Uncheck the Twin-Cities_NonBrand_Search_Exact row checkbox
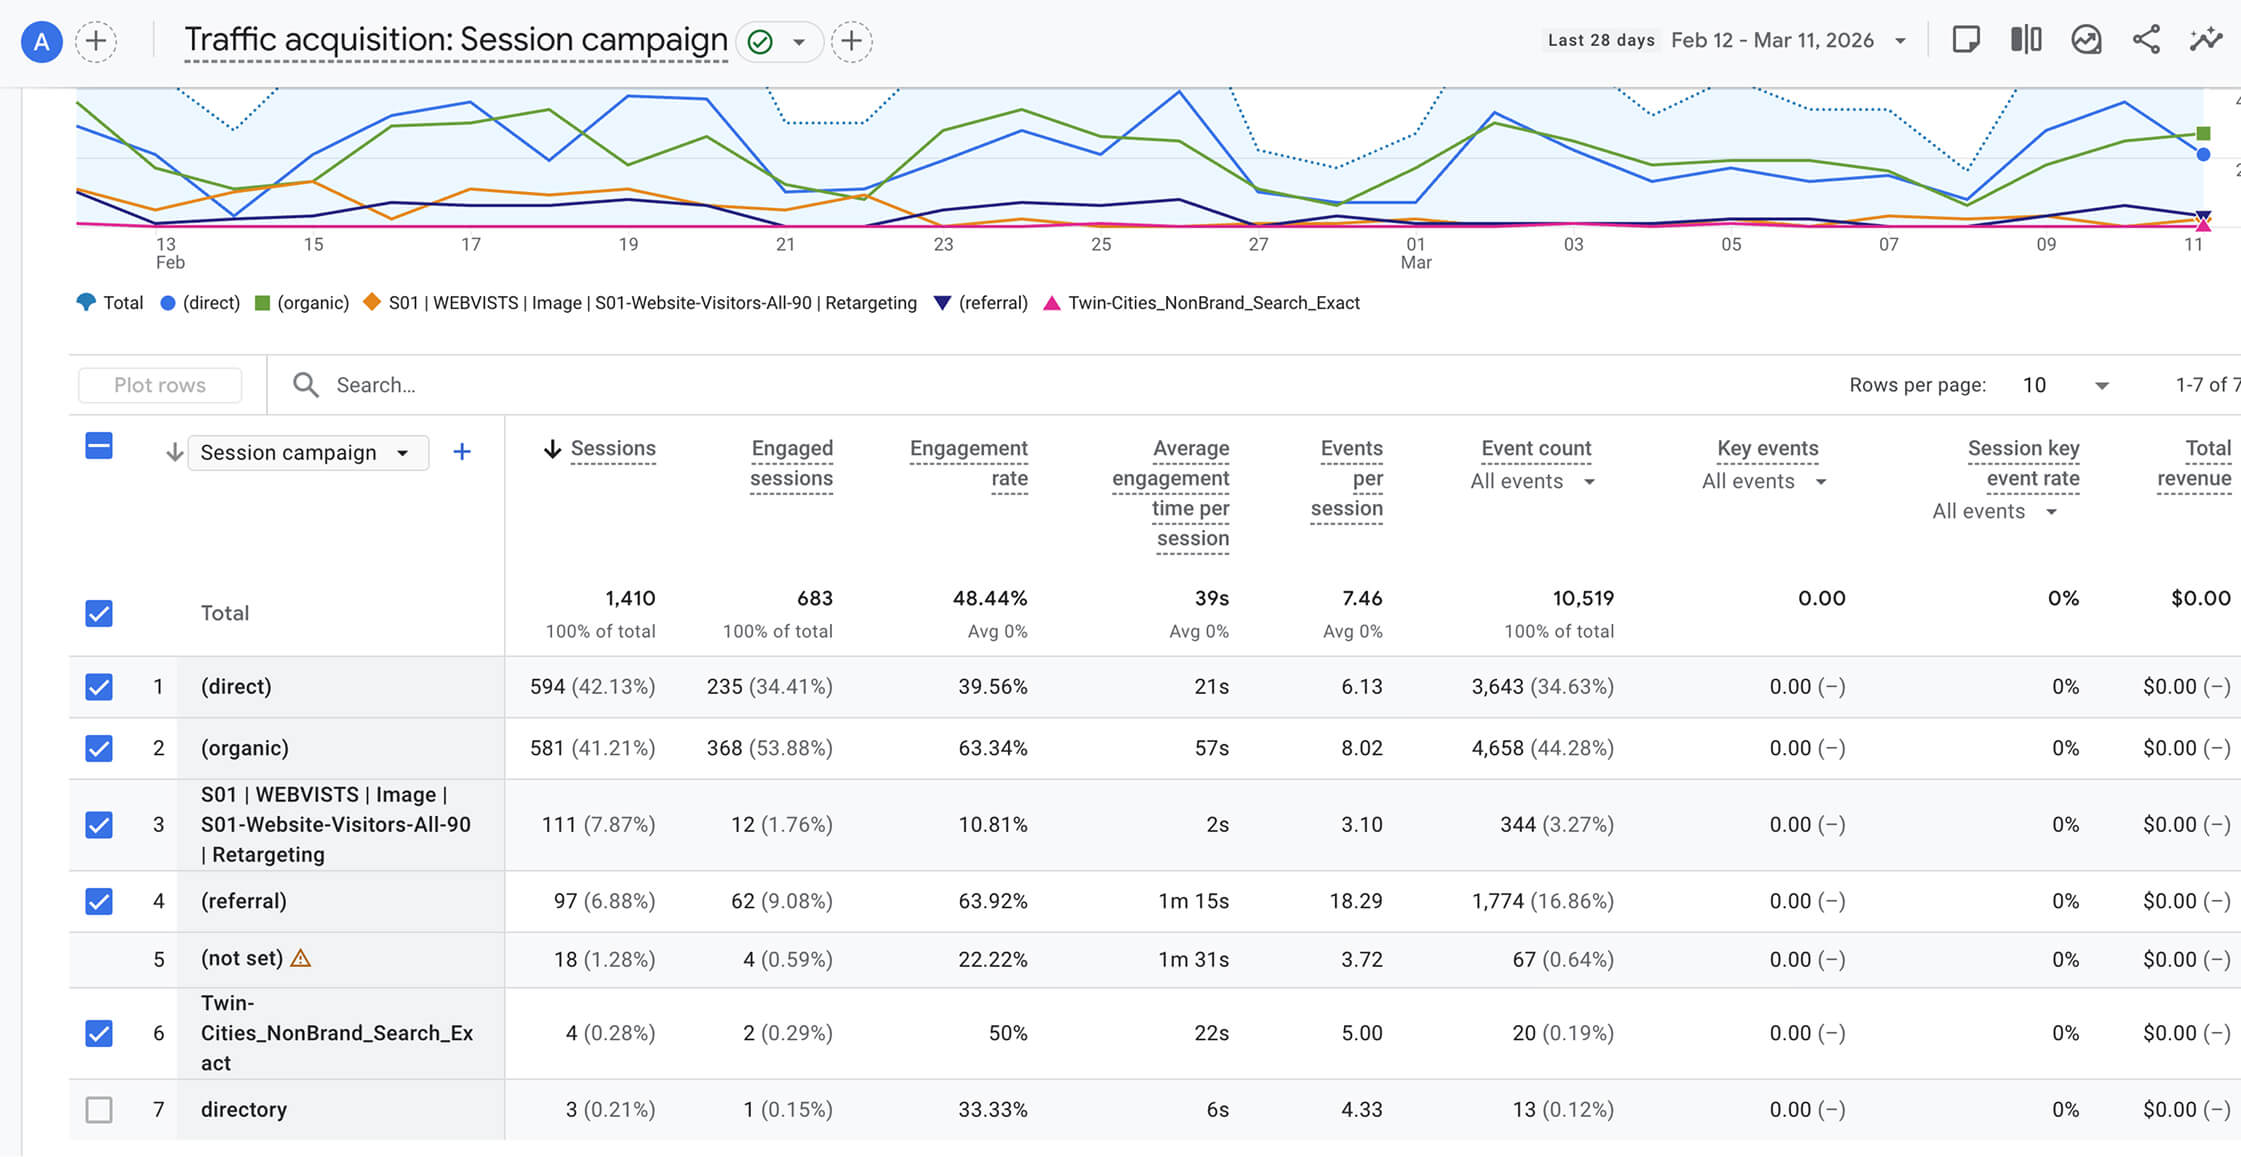 coord(99,1033)
